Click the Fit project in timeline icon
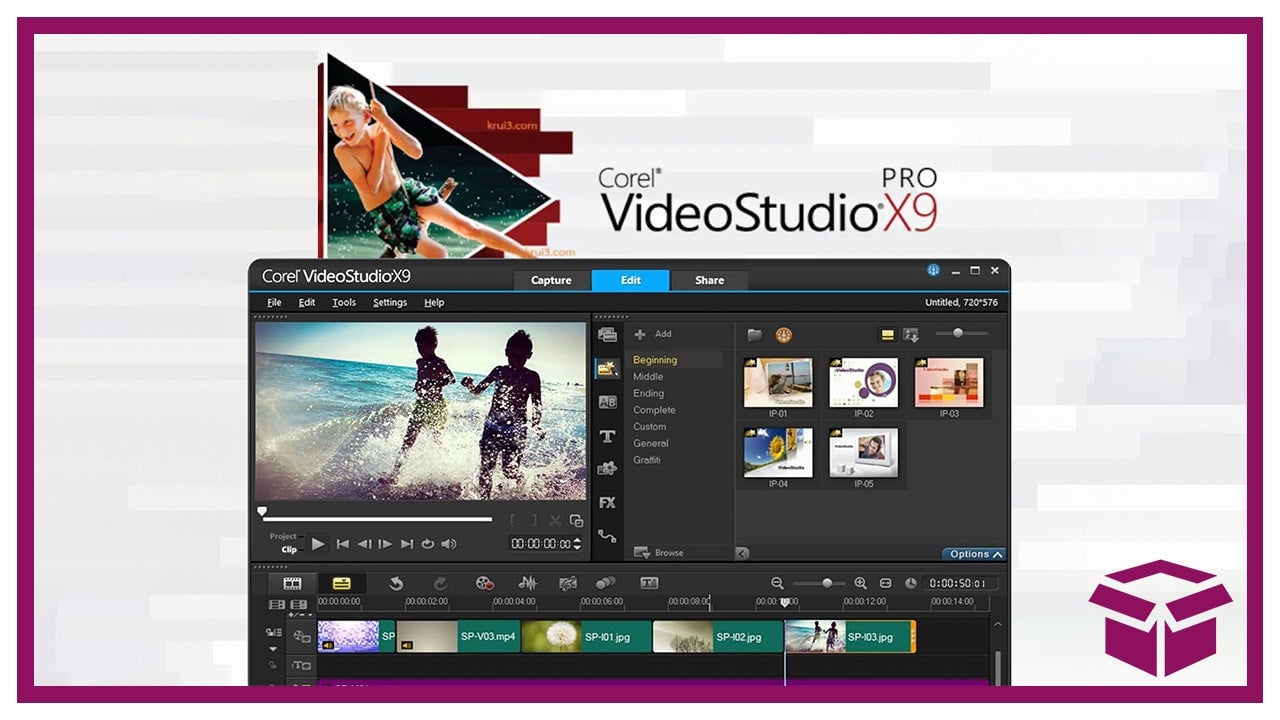The image size is (1280, 720). (x=885, y=583)
